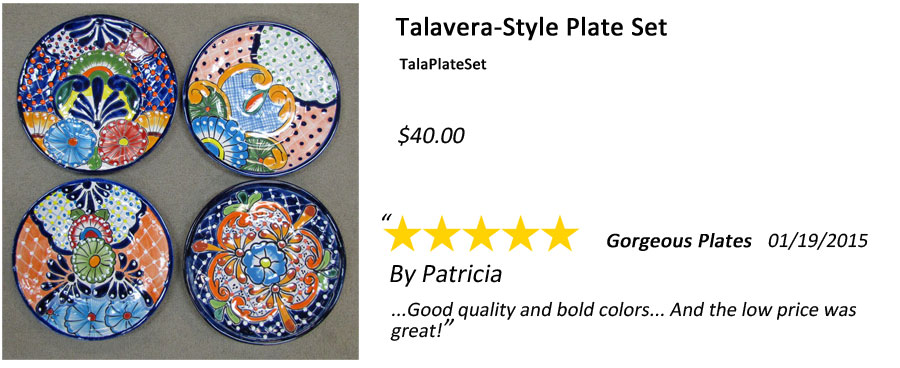Select the bottom-right navy orange-flower plate
This screenshot has width=900, height=368.
tap(263, 264)
